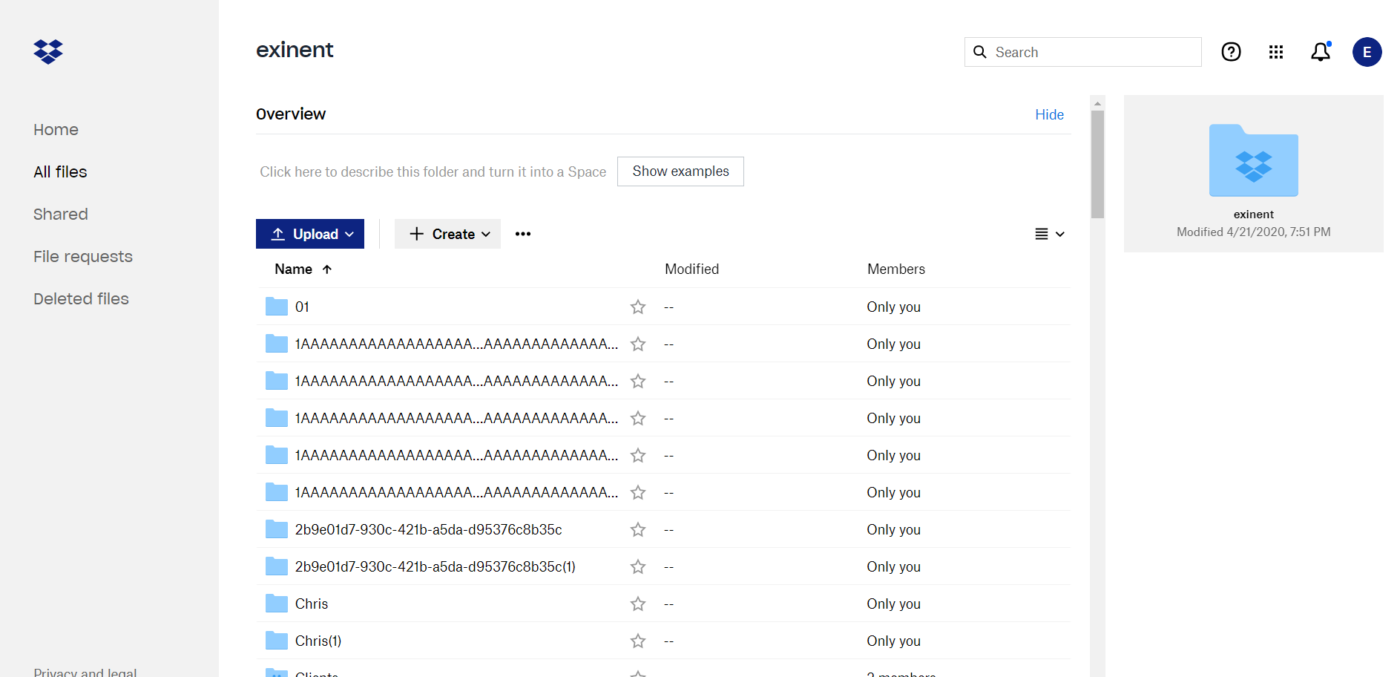The width and height of the screenshot is (1400, 677).
Task: Click the Chris folder icon
Action: point(277,604)
